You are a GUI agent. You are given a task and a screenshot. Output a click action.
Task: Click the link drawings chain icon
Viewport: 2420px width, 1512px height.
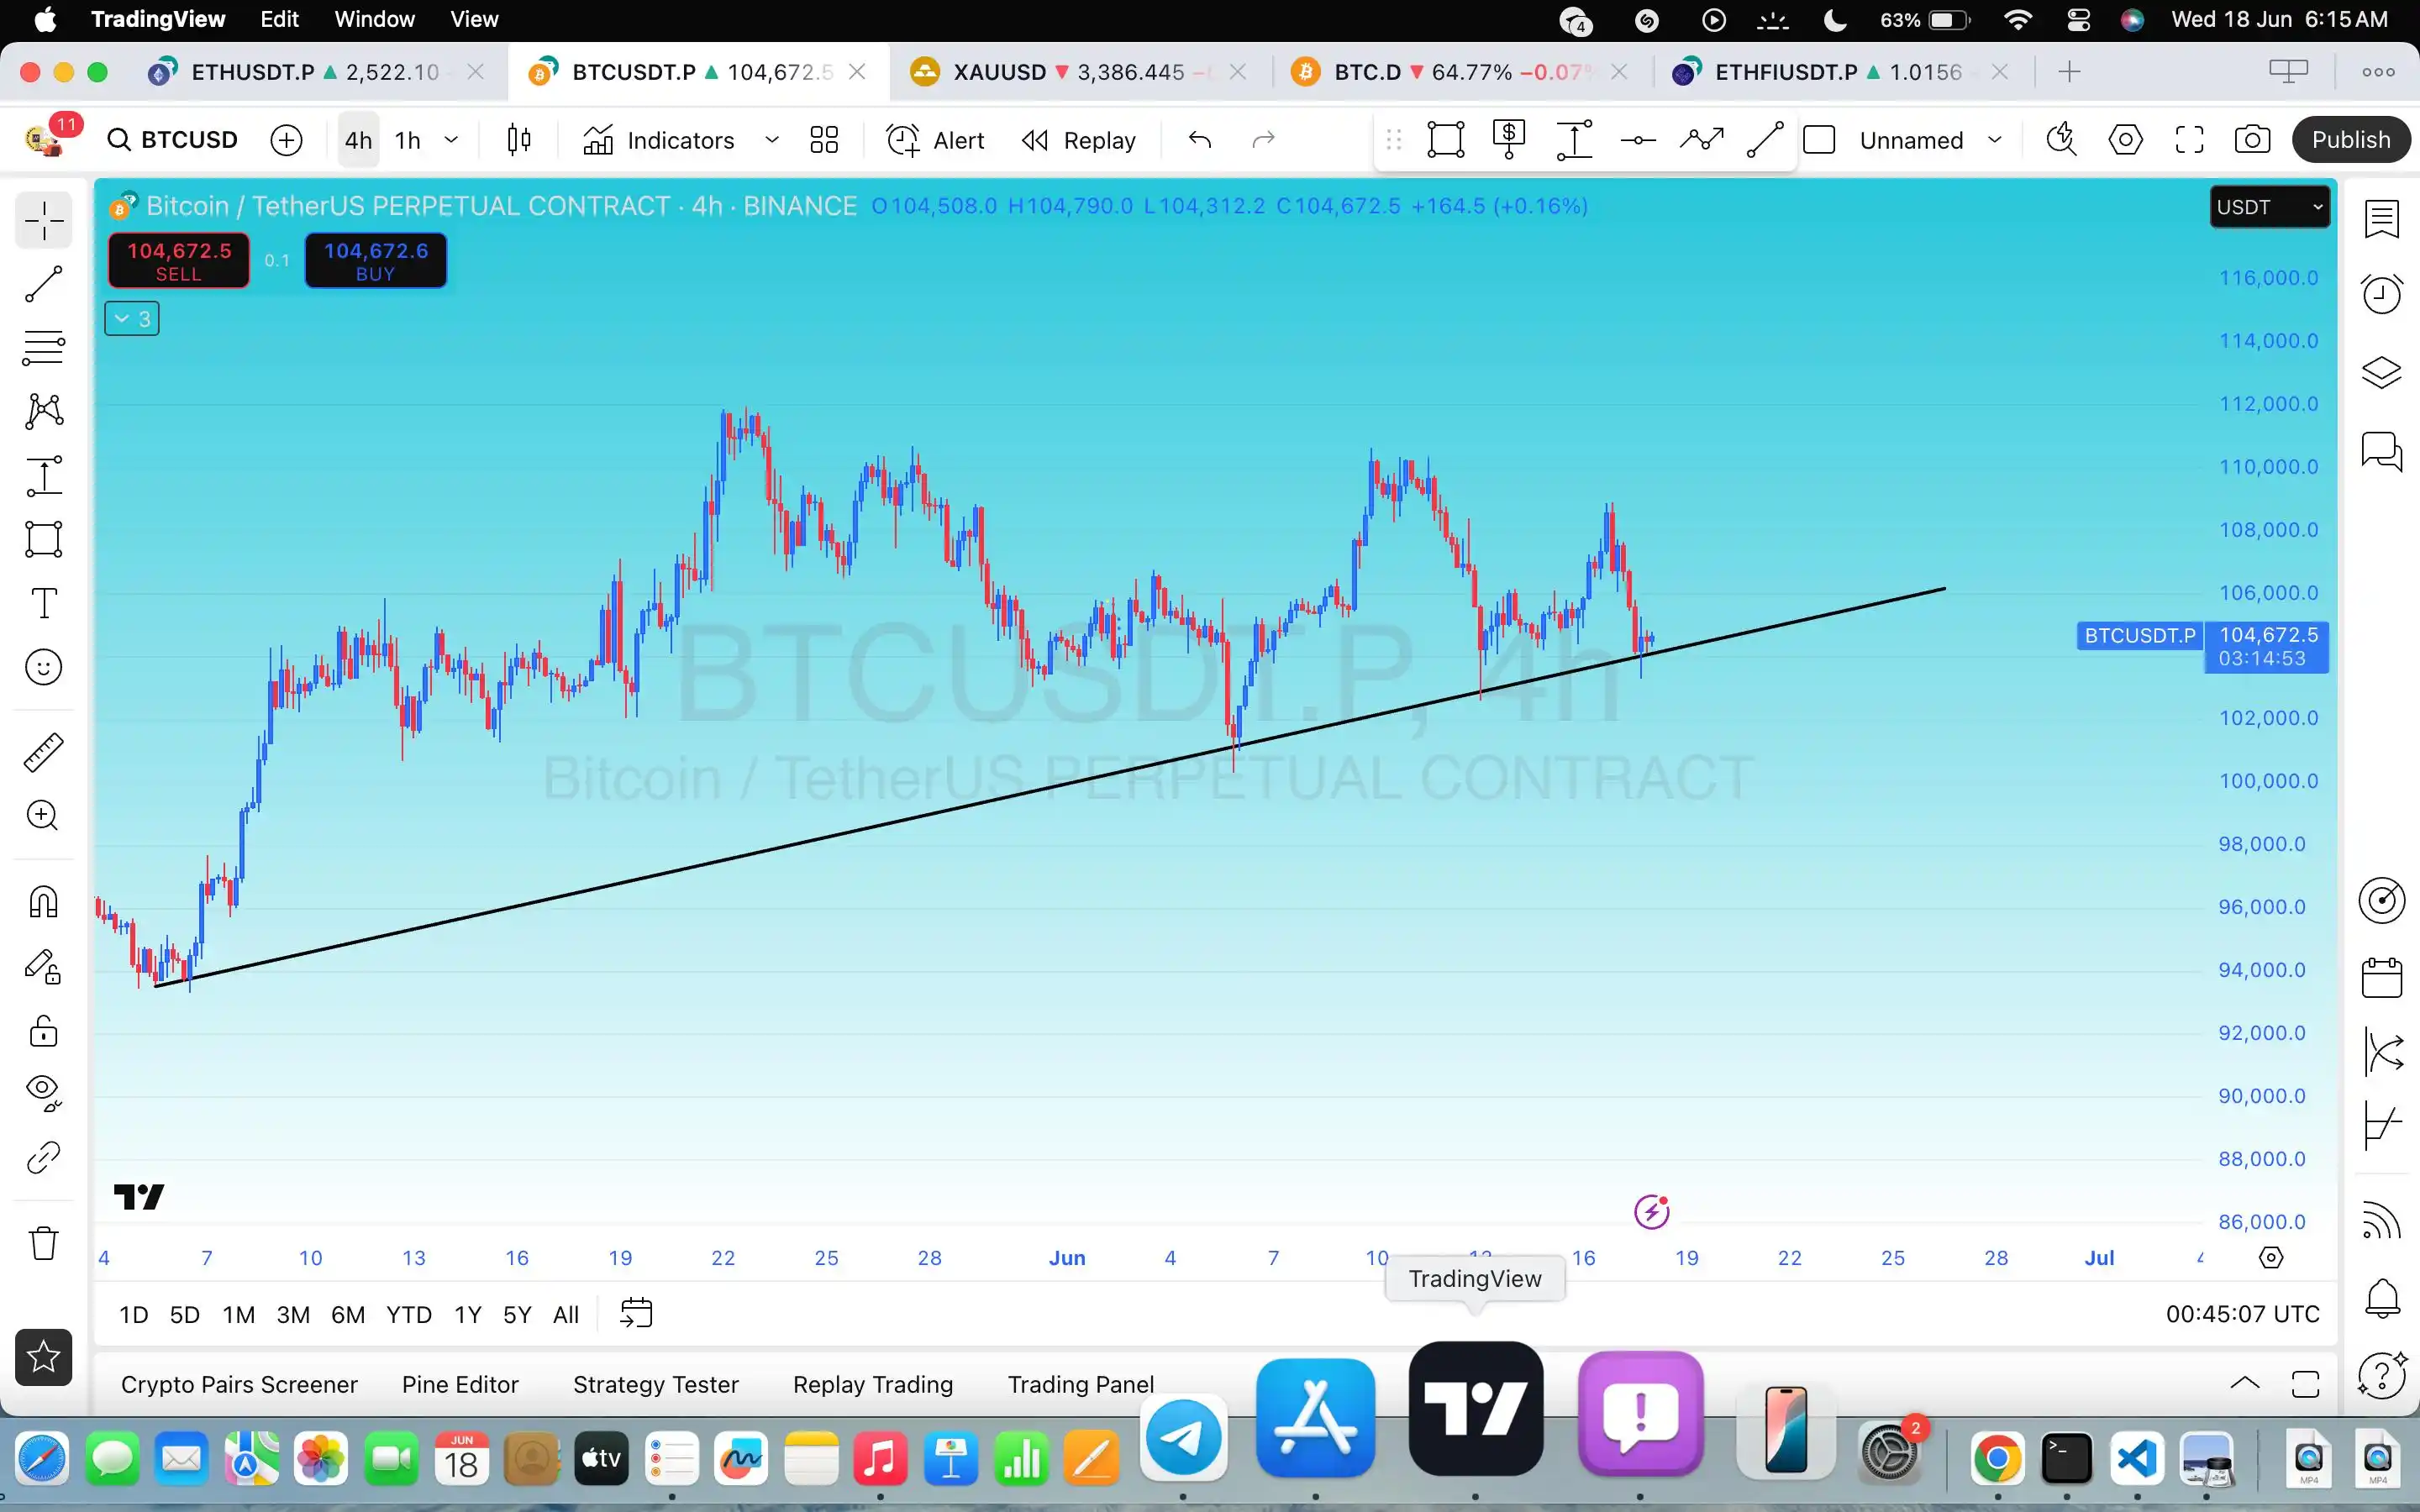coord(44,1157)
